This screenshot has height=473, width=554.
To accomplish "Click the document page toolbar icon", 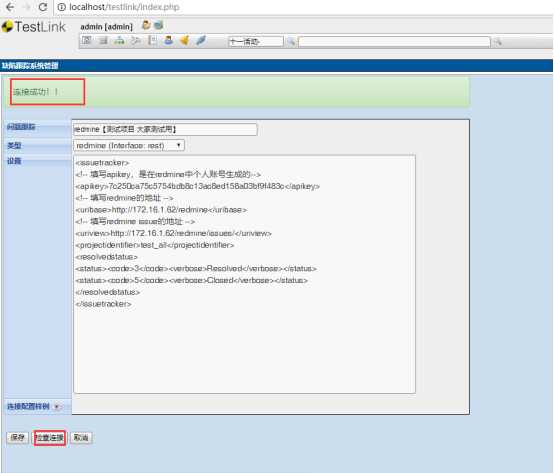I will pos(152,40).
